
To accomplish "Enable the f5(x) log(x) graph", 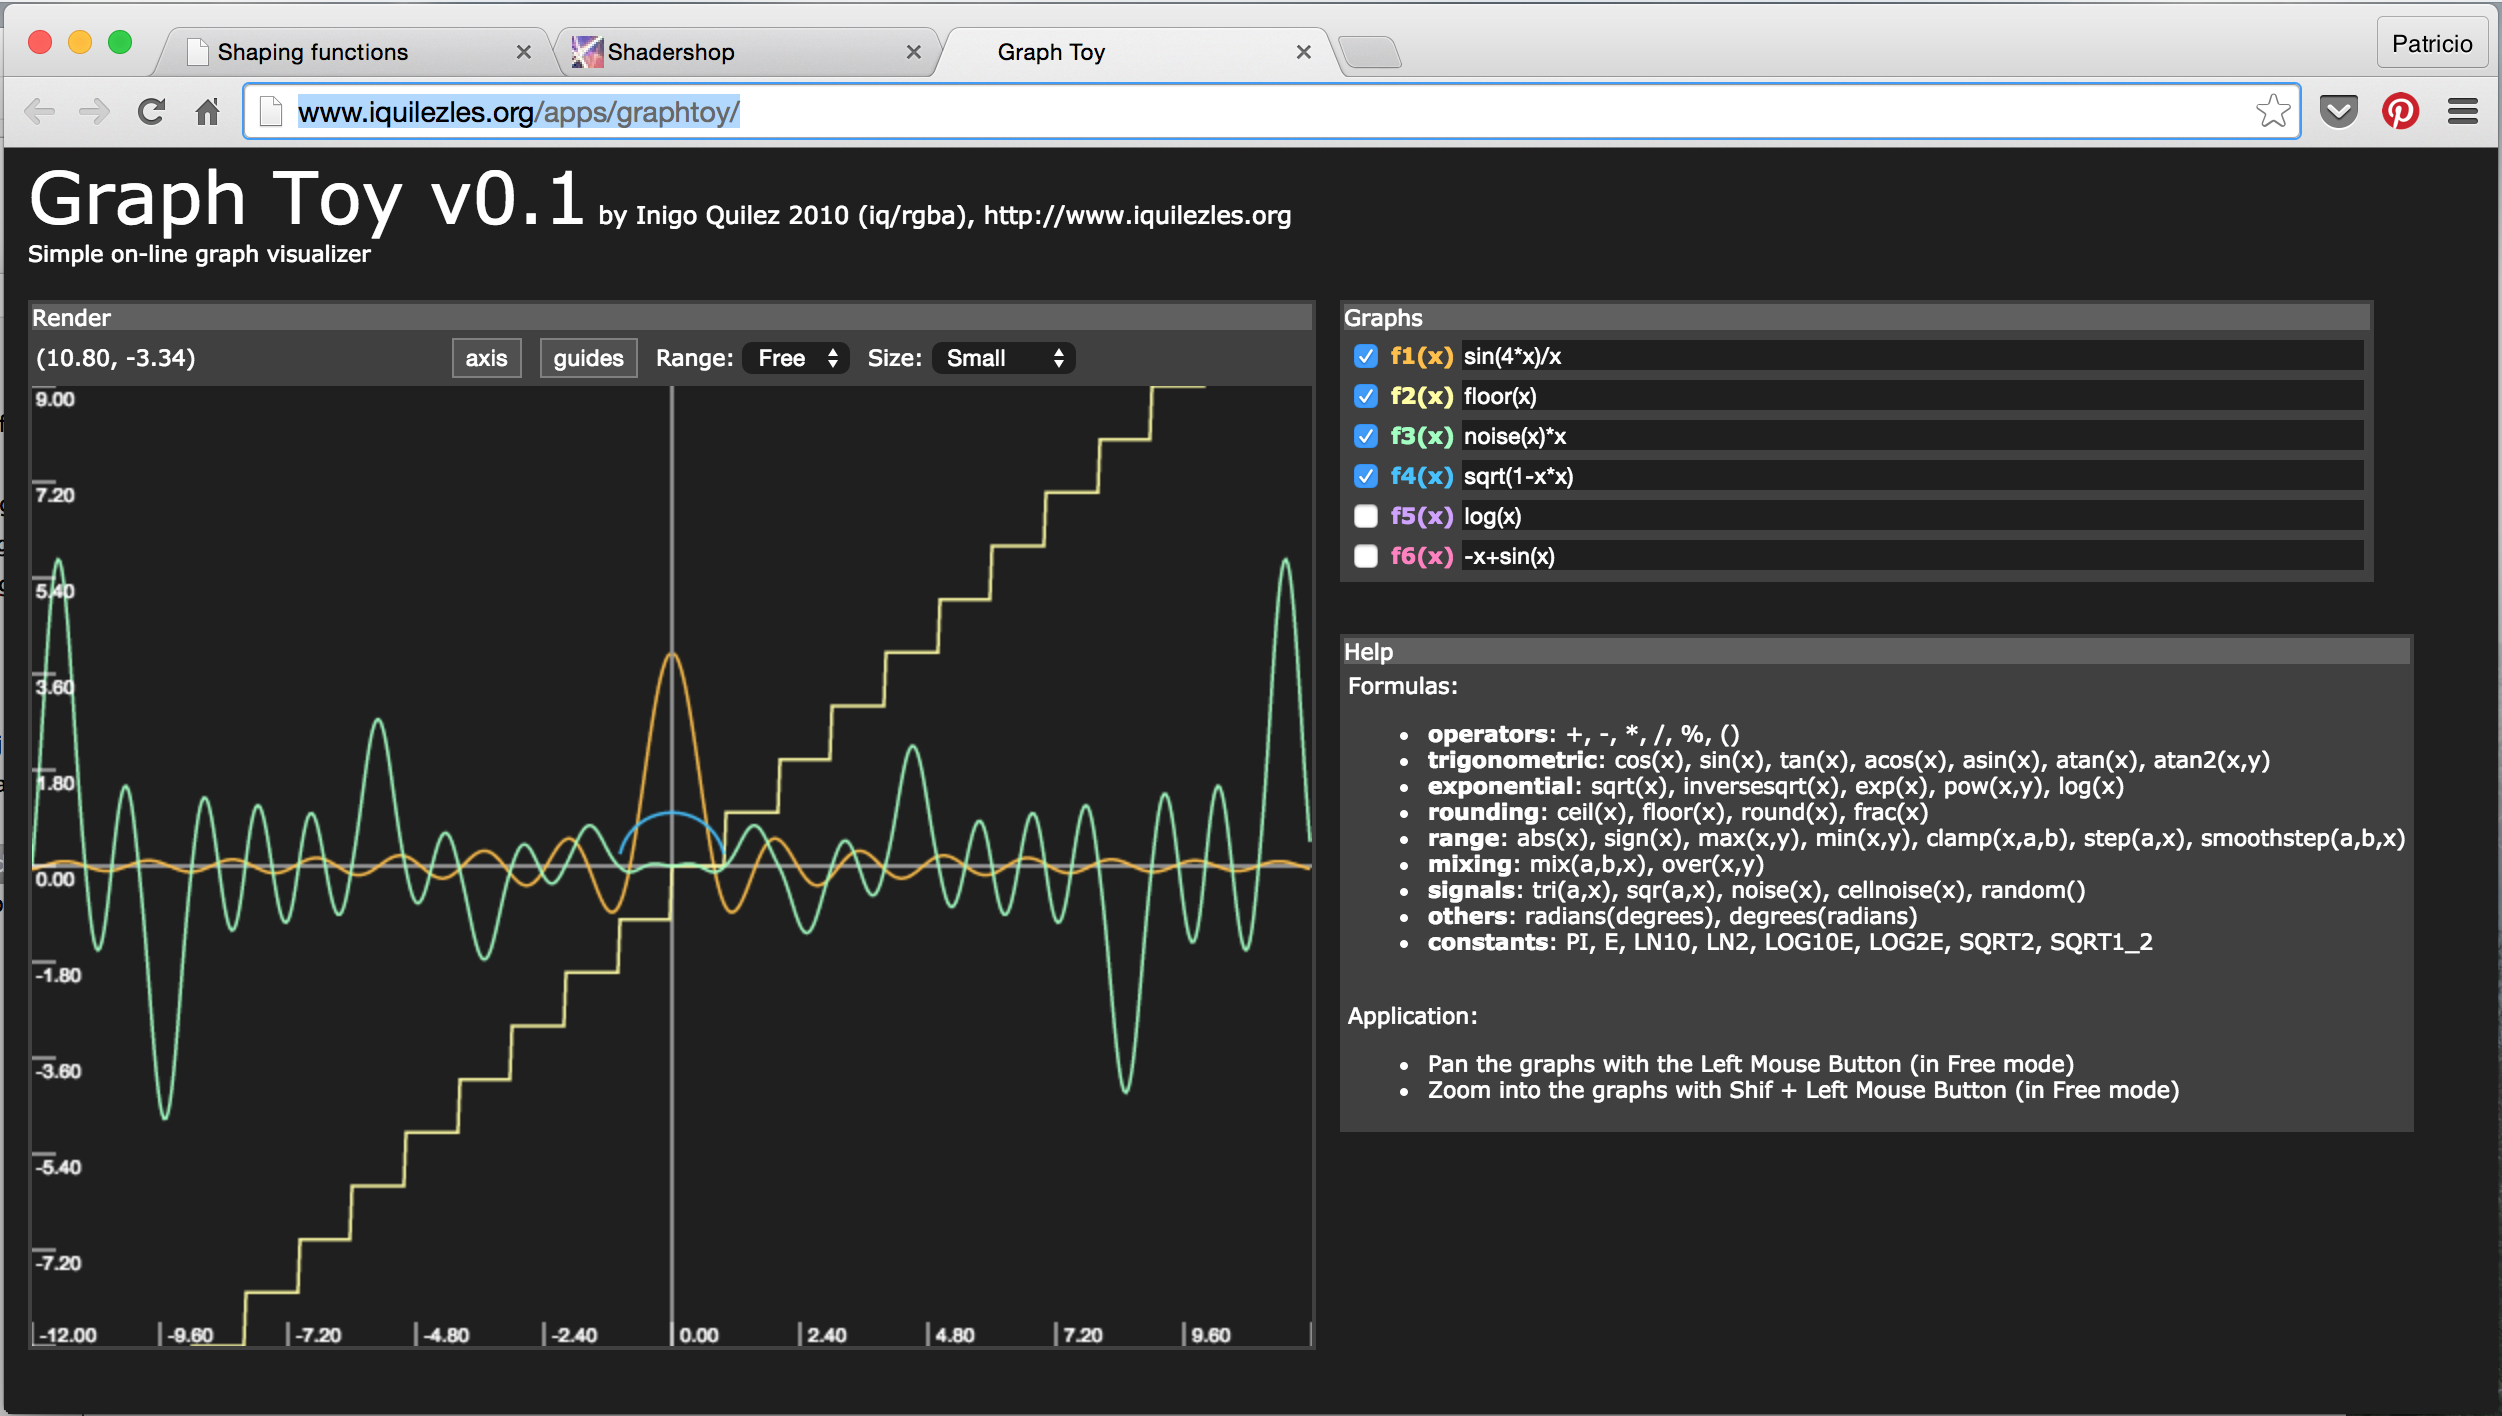I will tap(1365, 516).
